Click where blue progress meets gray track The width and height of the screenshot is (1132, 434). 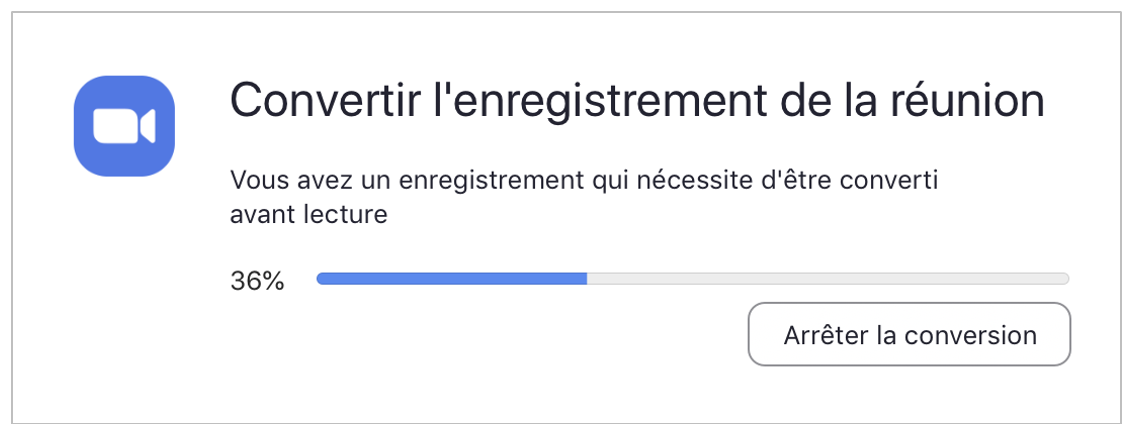tap(586, 279)
